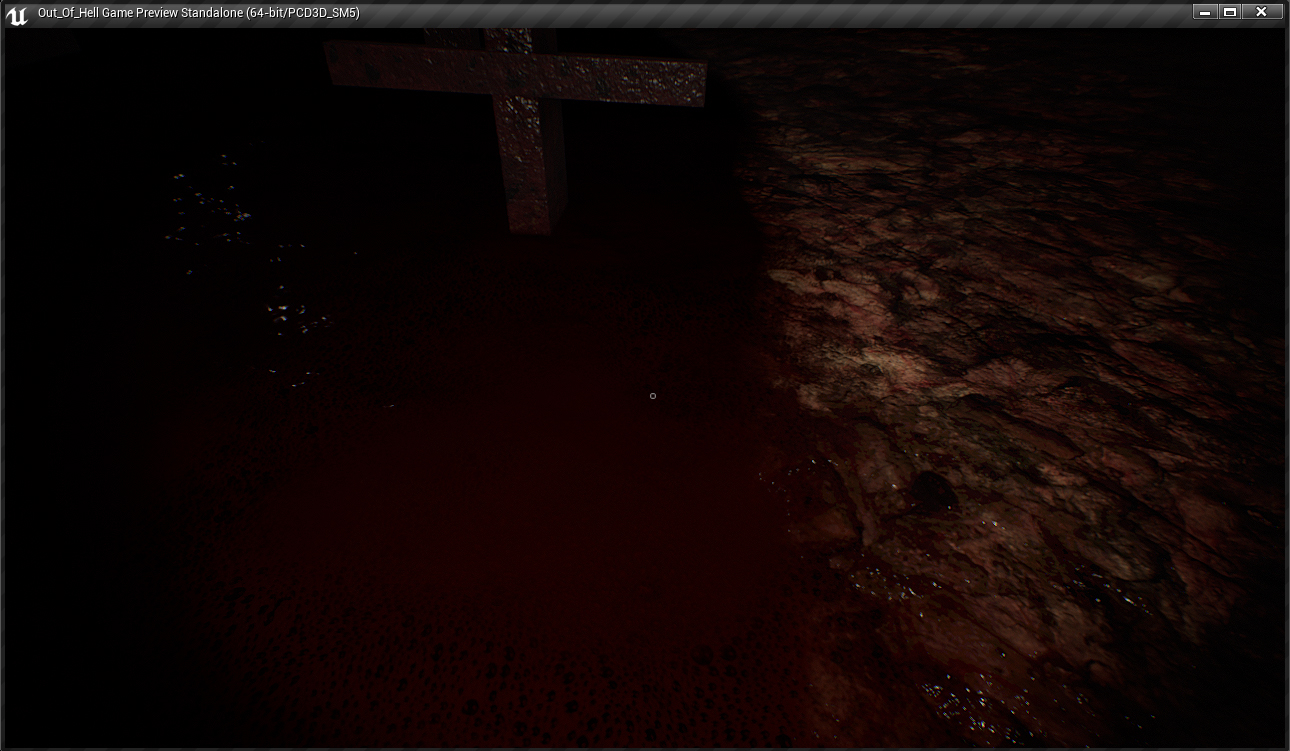Minimize the game preview window
Viewport: 1290px width, 751px height.
coord(1204,12)
